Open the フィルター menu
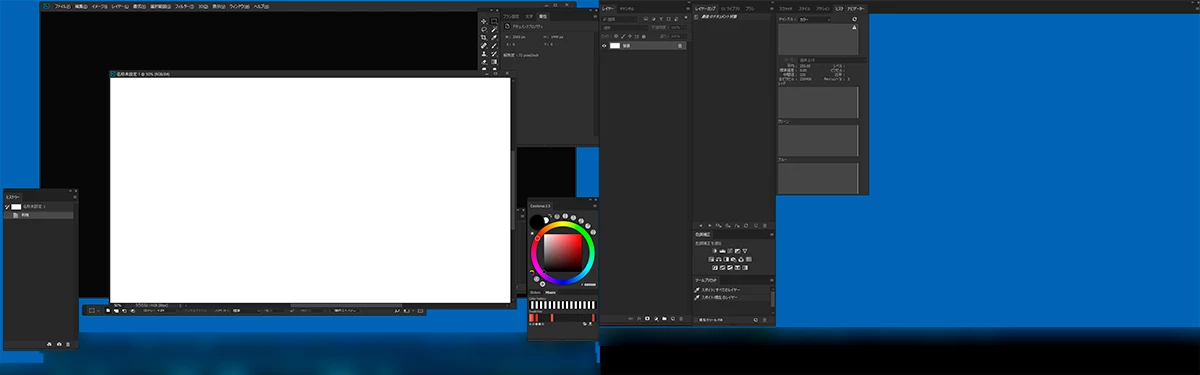Image resolution: width=1200 pixels, height=375 pixels. [184, 6]
